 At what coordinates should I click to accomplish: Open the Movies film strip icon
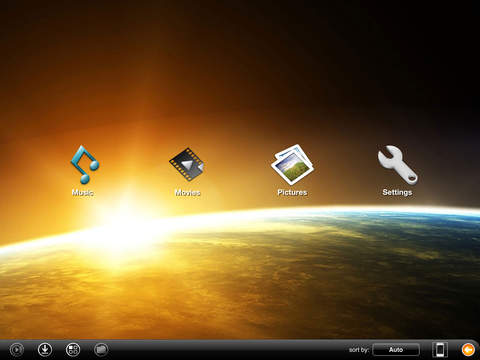pyautogui.click(x=187, y=165)
